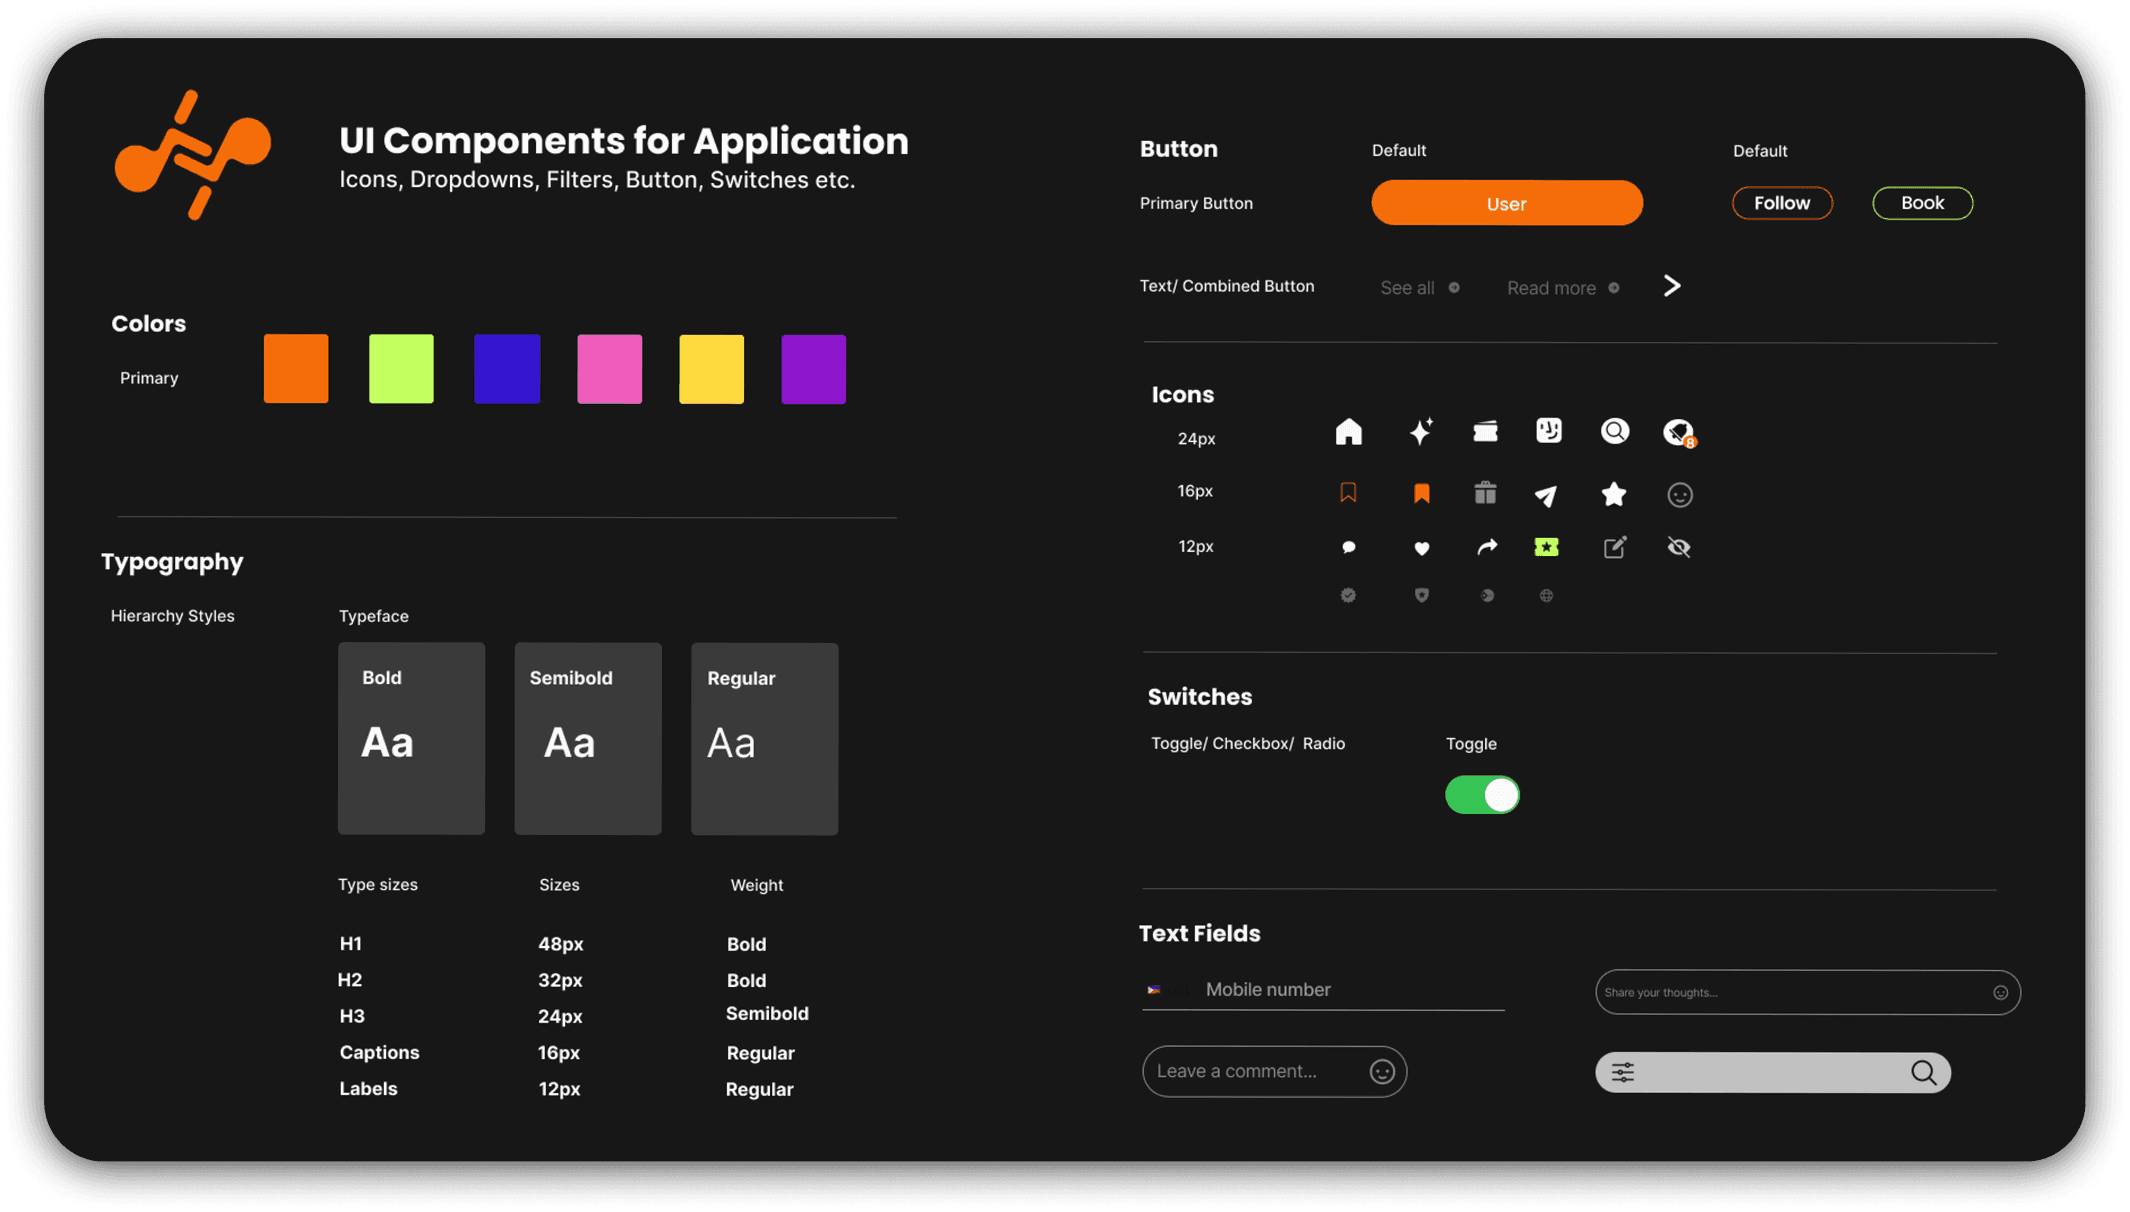Viewport: 2130px width, 1212px height.
Task: Click the orange User button
Action: (1506, 203)
